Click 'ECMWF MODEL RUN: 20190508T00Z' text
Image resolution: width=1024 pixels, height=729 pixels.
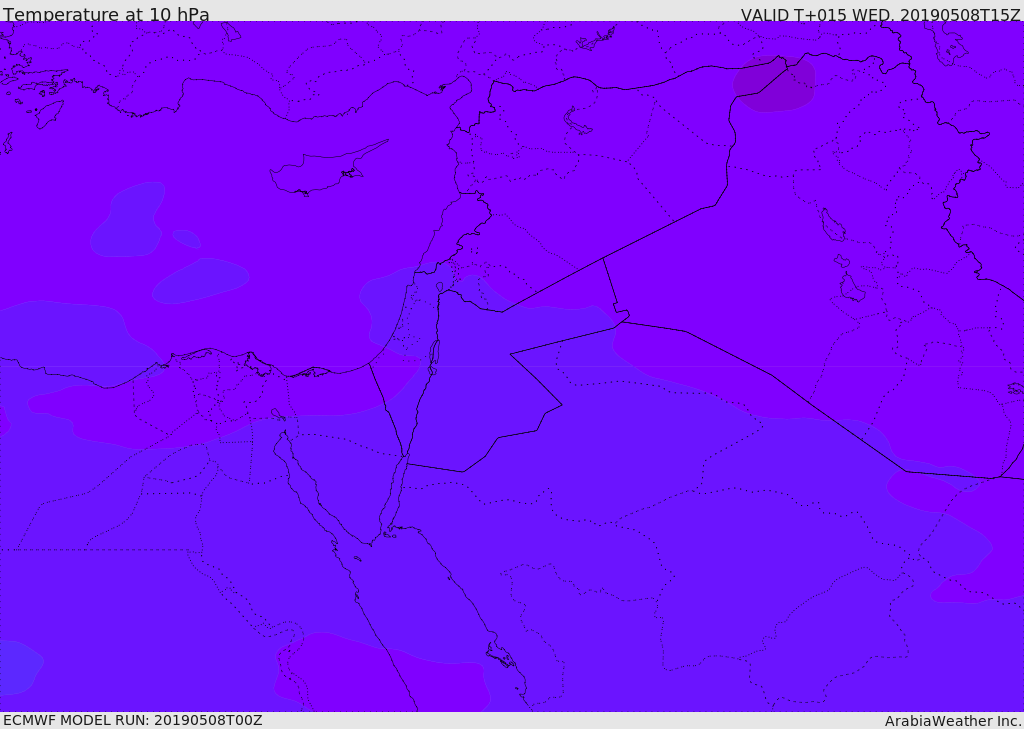point(133,720)
